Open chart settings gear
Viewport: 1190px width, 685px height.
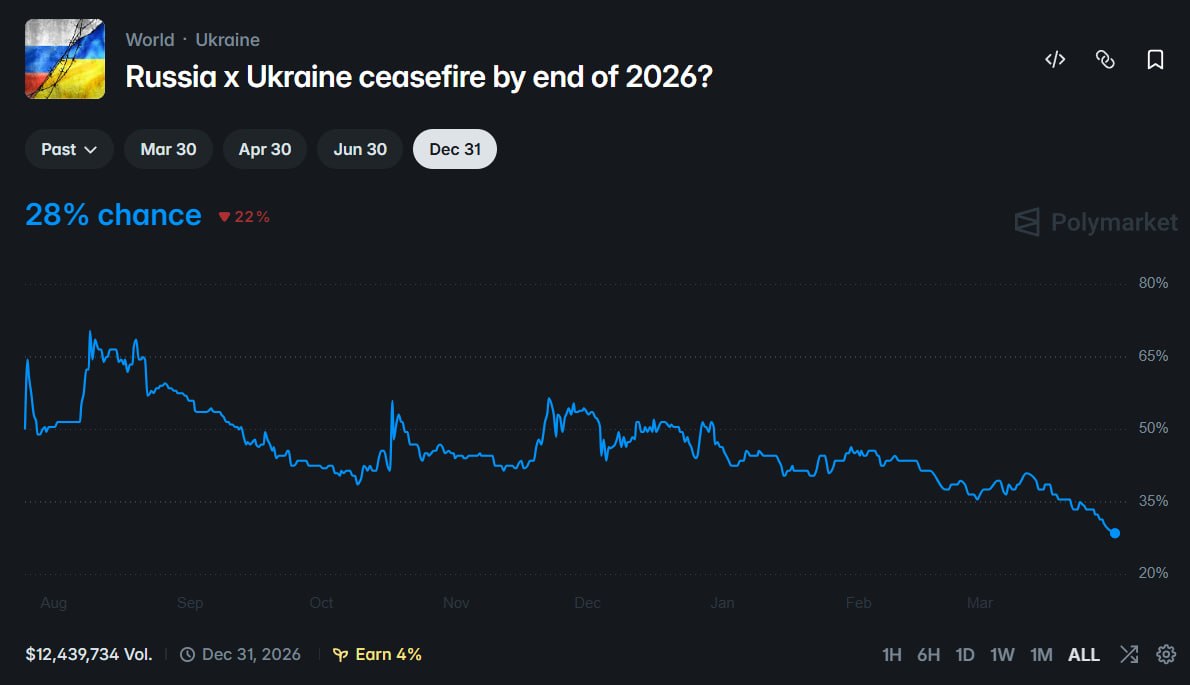pos(1166,654)
